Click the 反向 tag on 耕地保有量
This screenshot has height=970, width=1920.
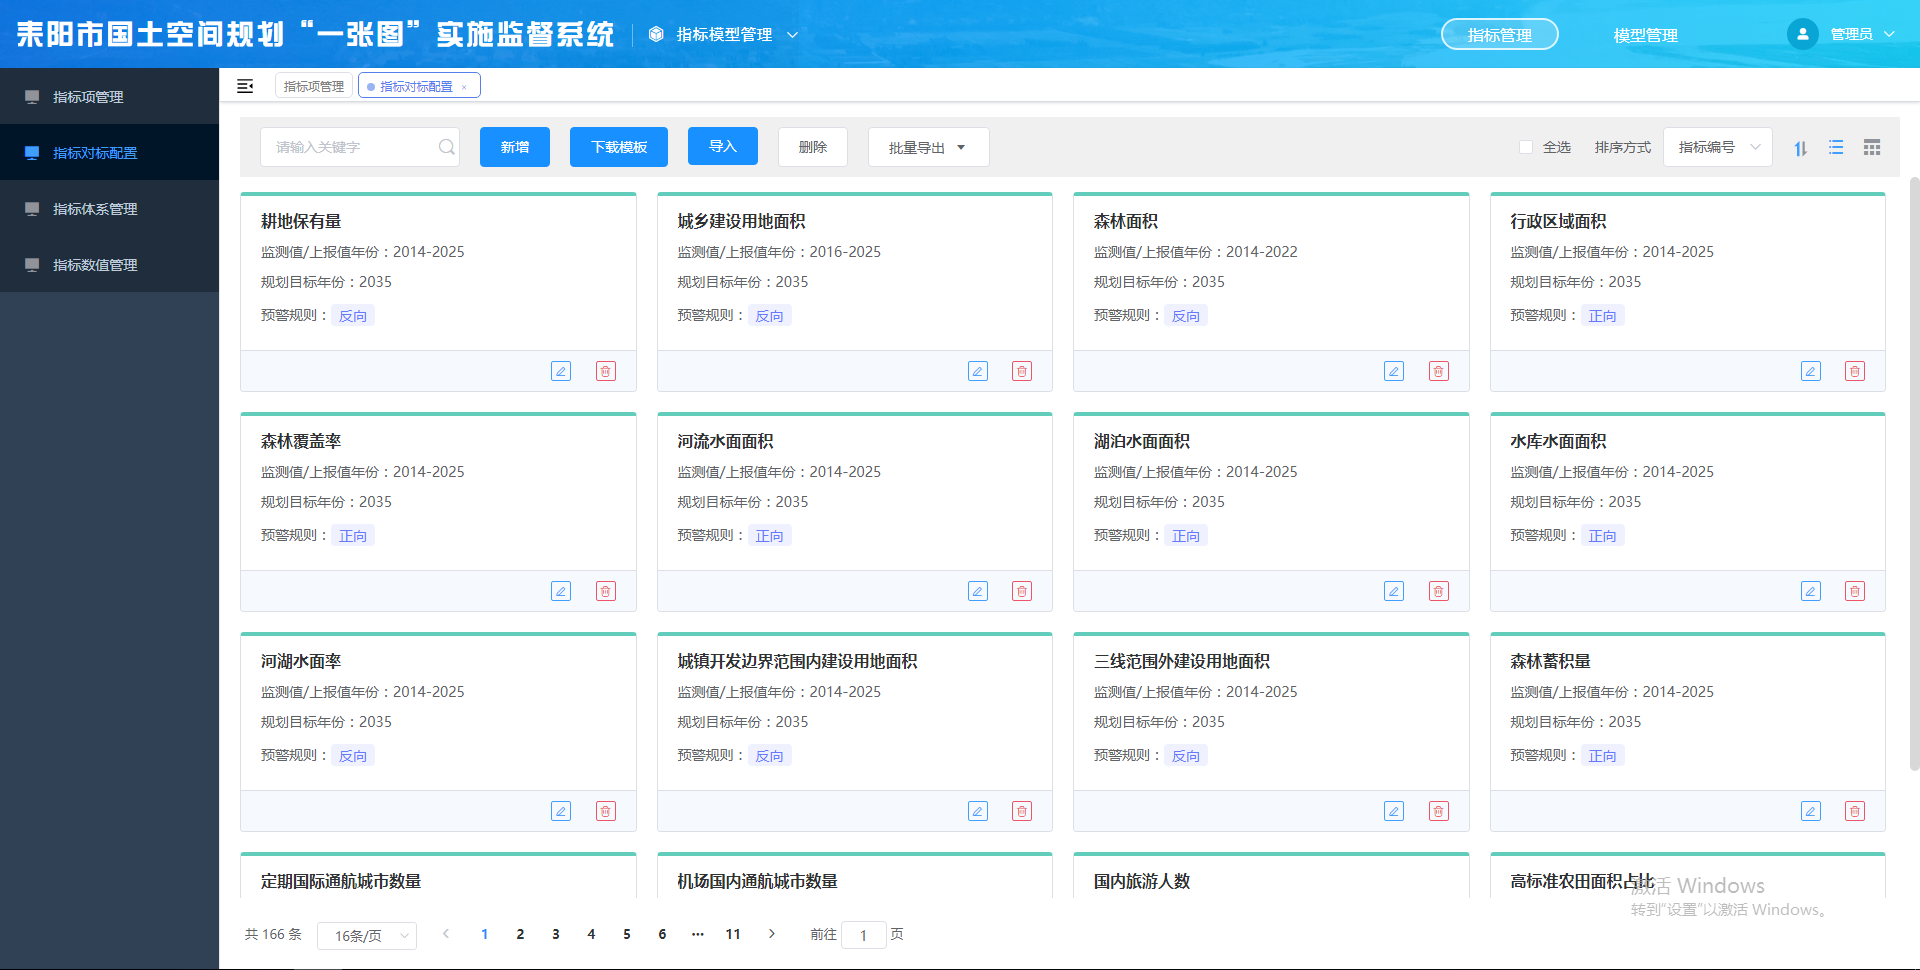tap(353, 315)
